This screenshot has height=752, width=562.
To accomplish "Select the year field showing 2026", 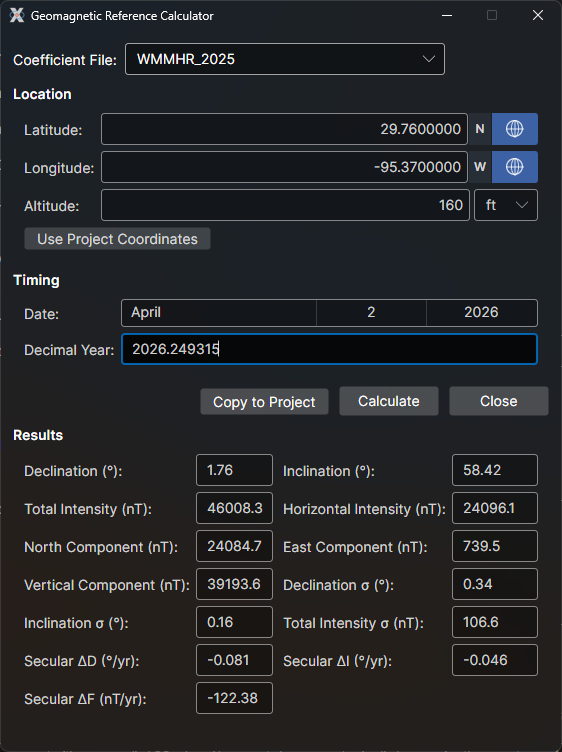I will [x=482, y=313].
